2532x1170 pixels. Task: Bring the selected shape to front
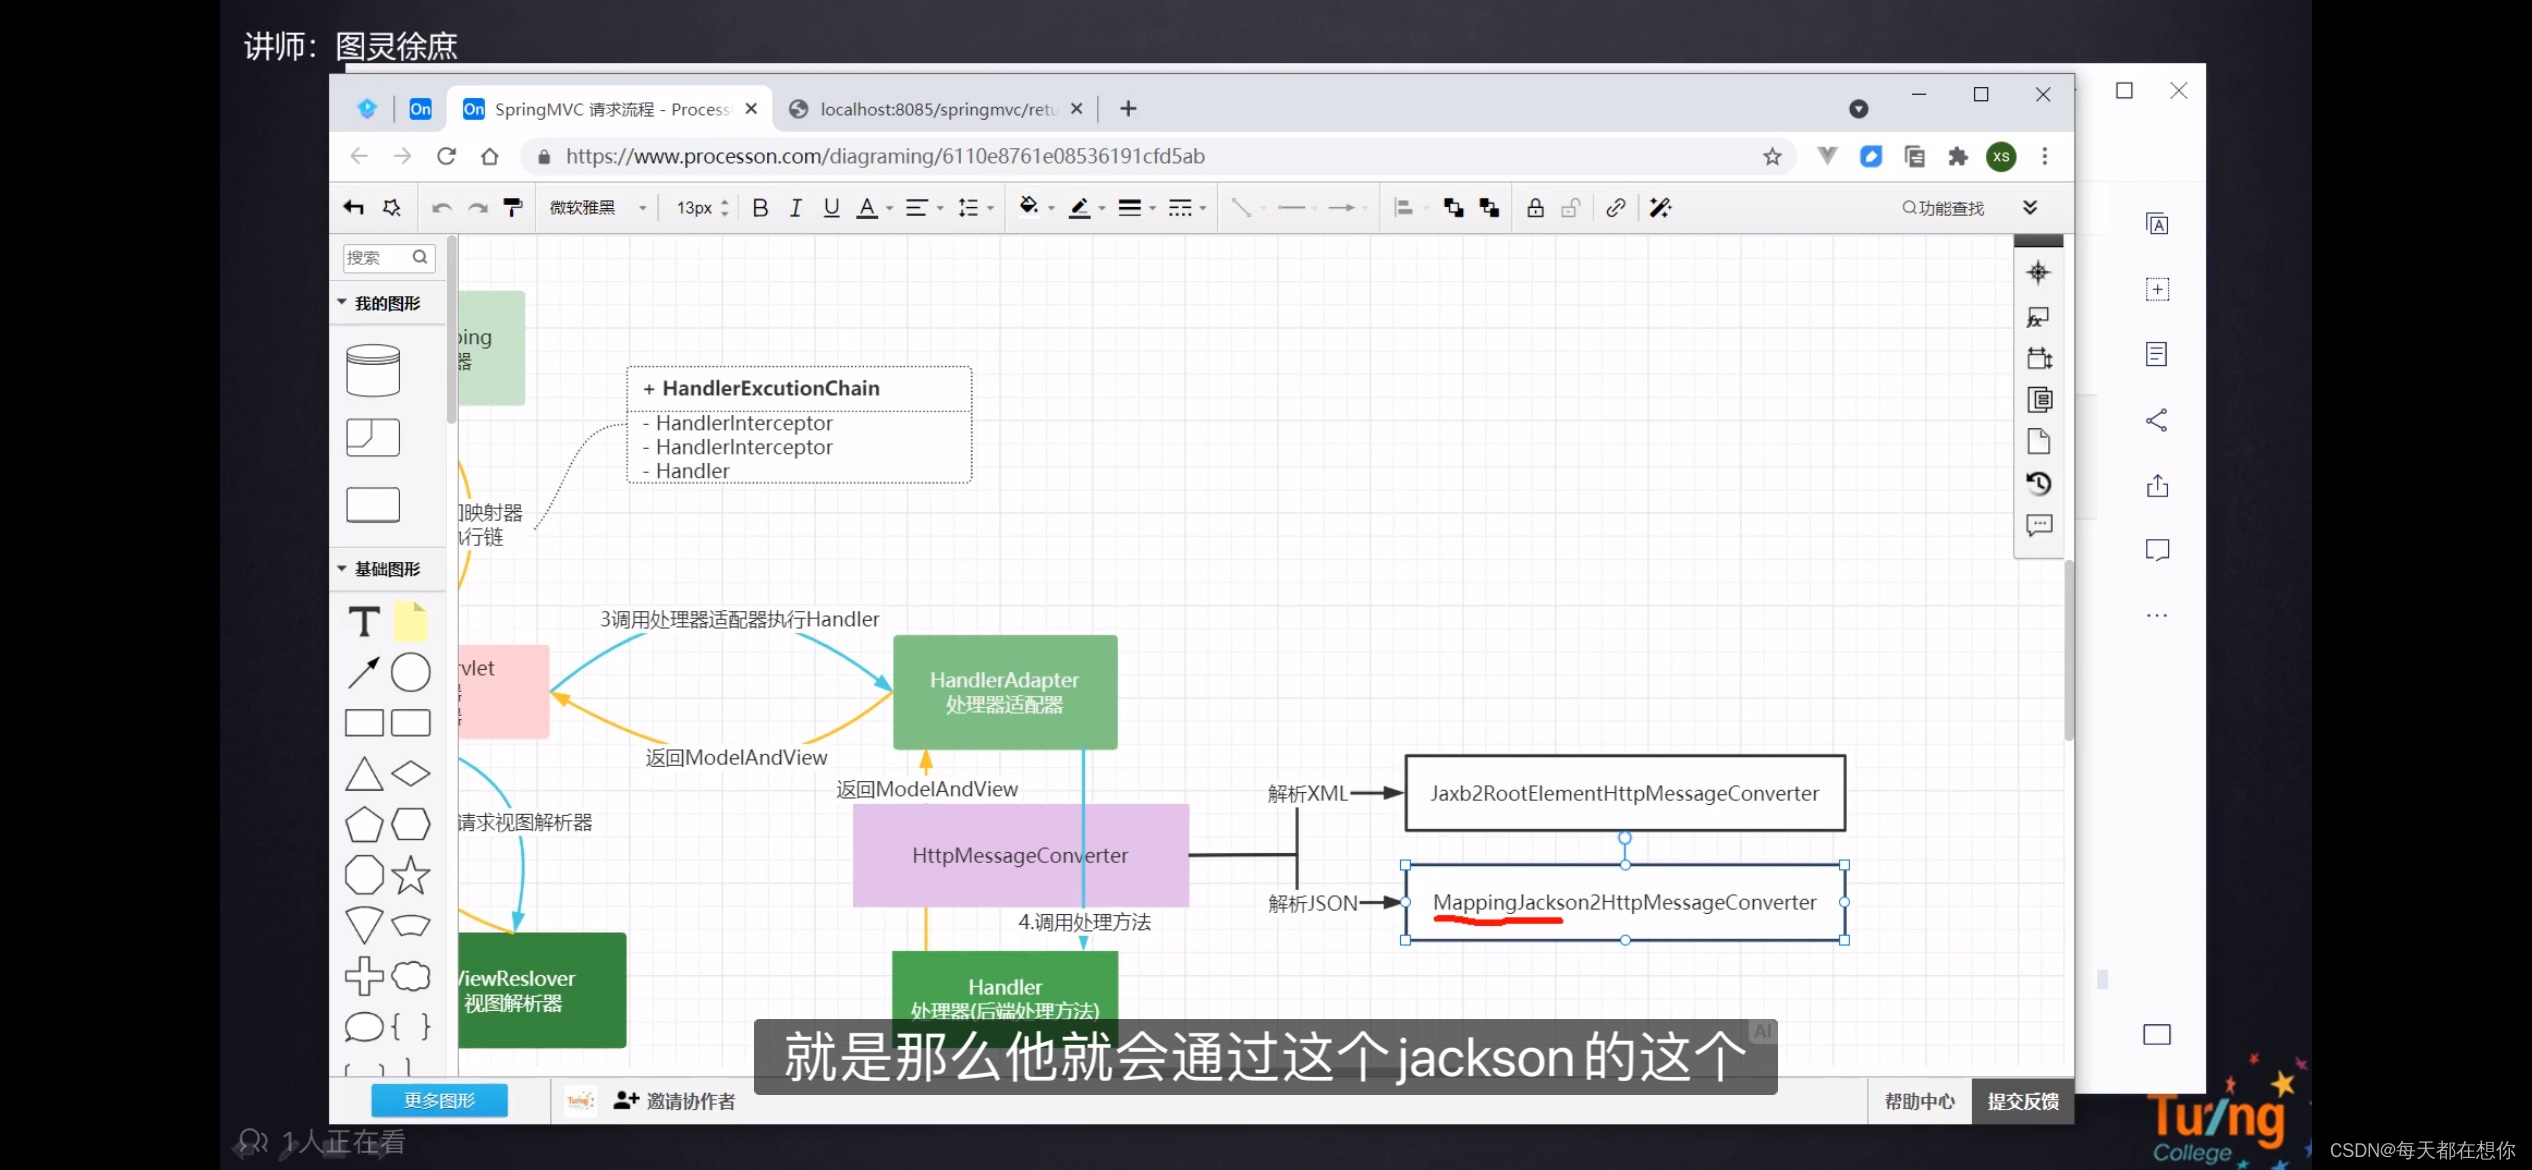[1453, 208]
